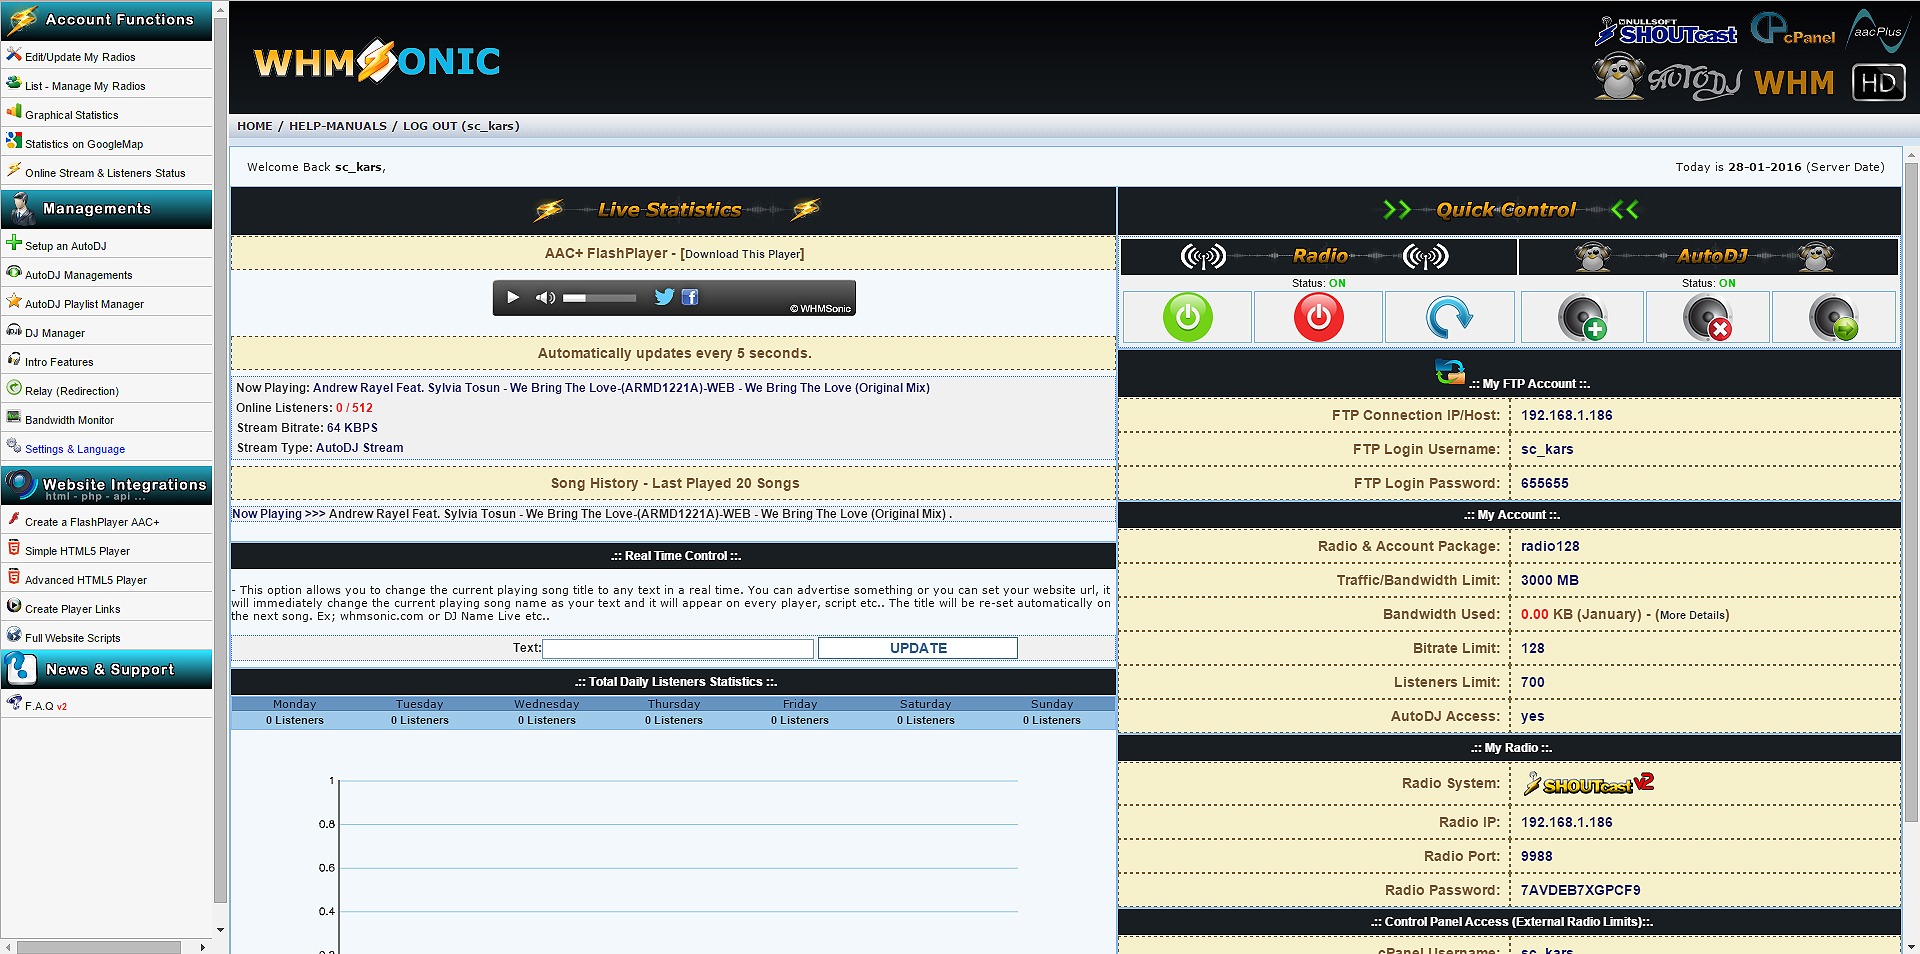Screen dimensions: 1920x954
Task: Click the blue radio restart arrow icon
Action: click(1448, 317)
